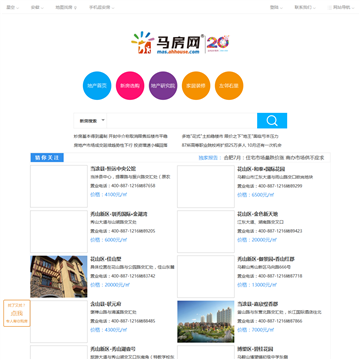
Task: Open the 地图找房 top menu
Action: tap(66, 7)
